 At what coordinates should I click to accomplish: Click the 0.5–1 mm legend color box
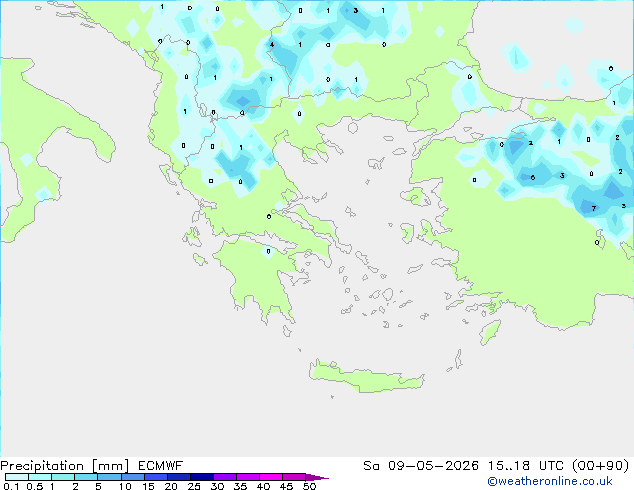[40, 477]
